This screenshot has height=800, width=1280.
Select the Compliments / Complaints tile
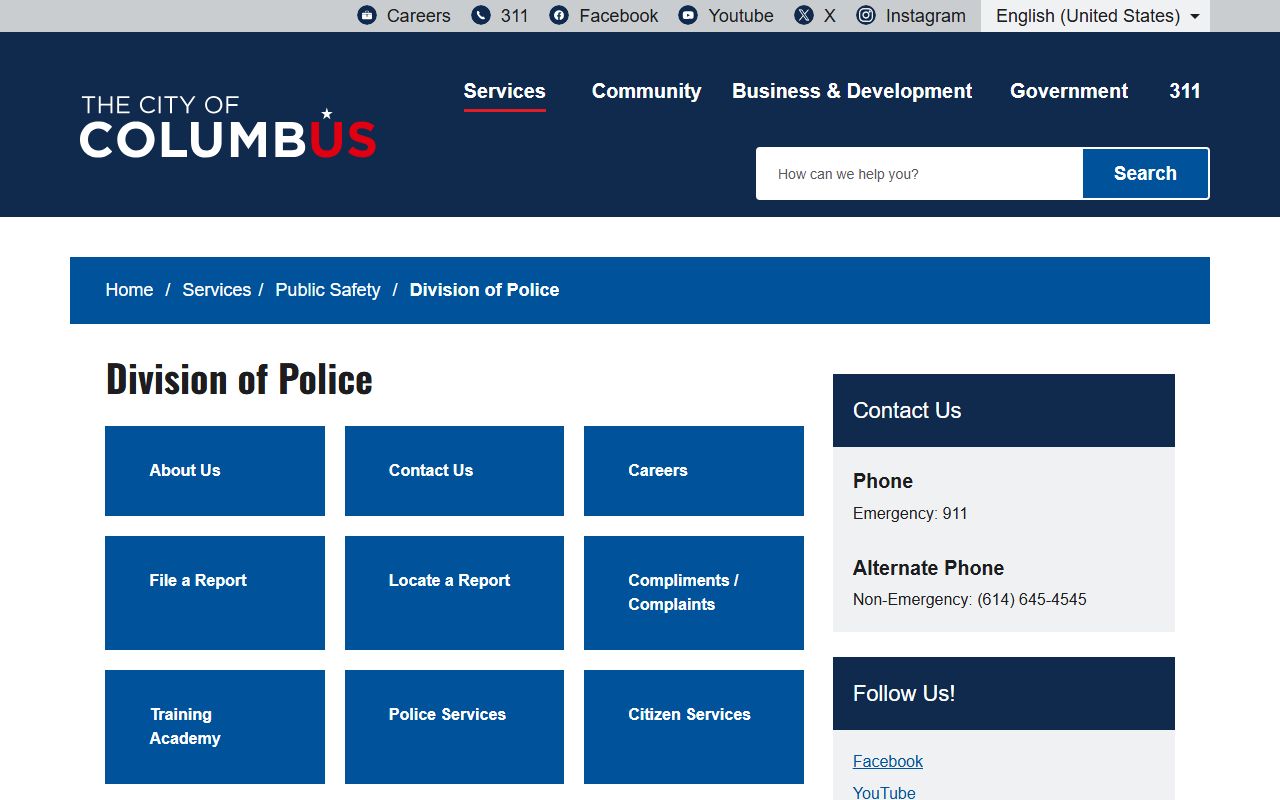(693, 592)
